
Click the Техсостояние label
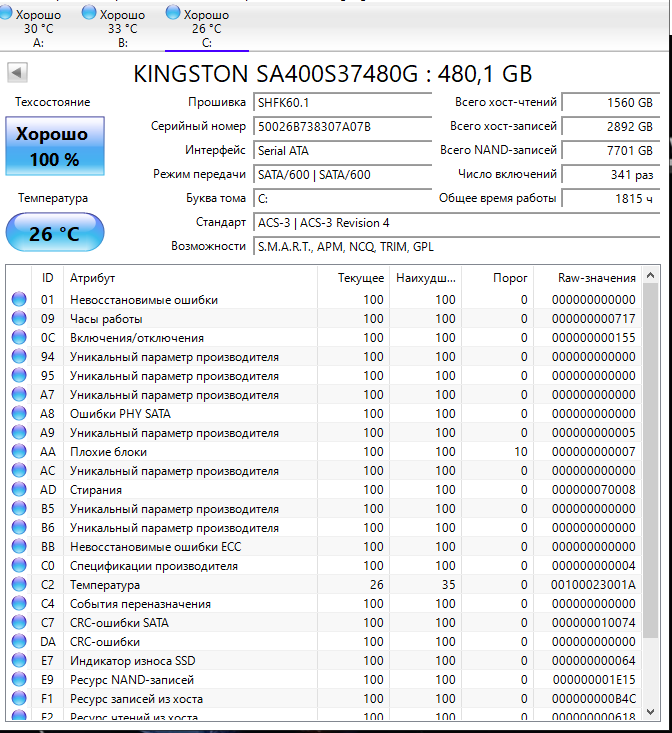(52, 102)
